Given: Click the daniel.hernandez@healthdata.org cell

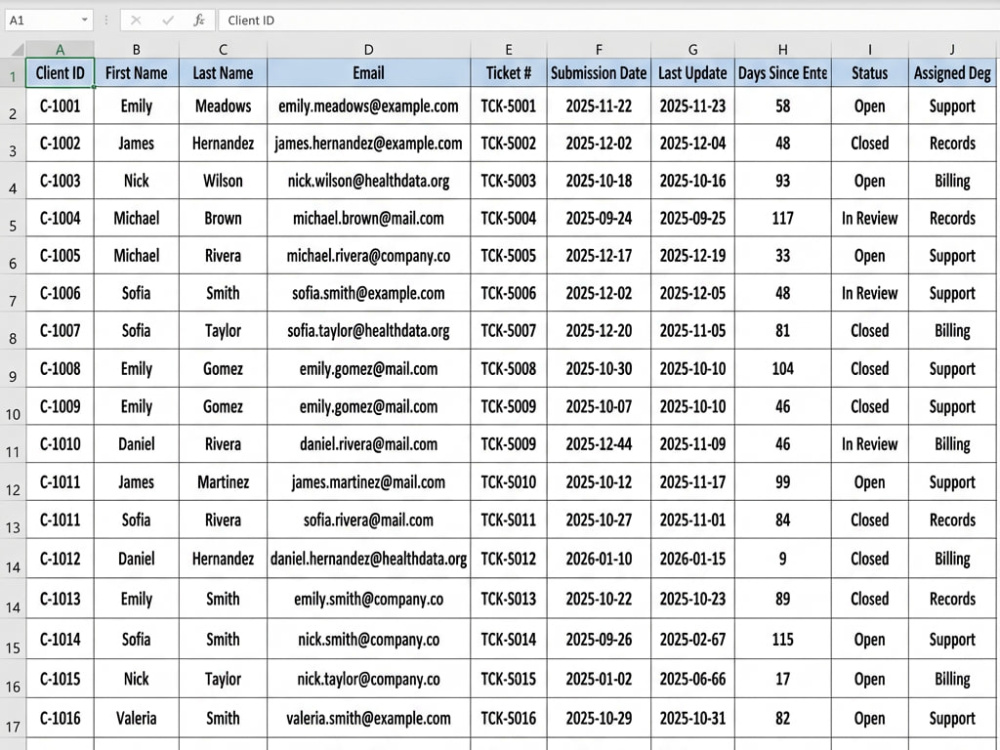Looking at the screenshot, I should click(x=369, y=559).
